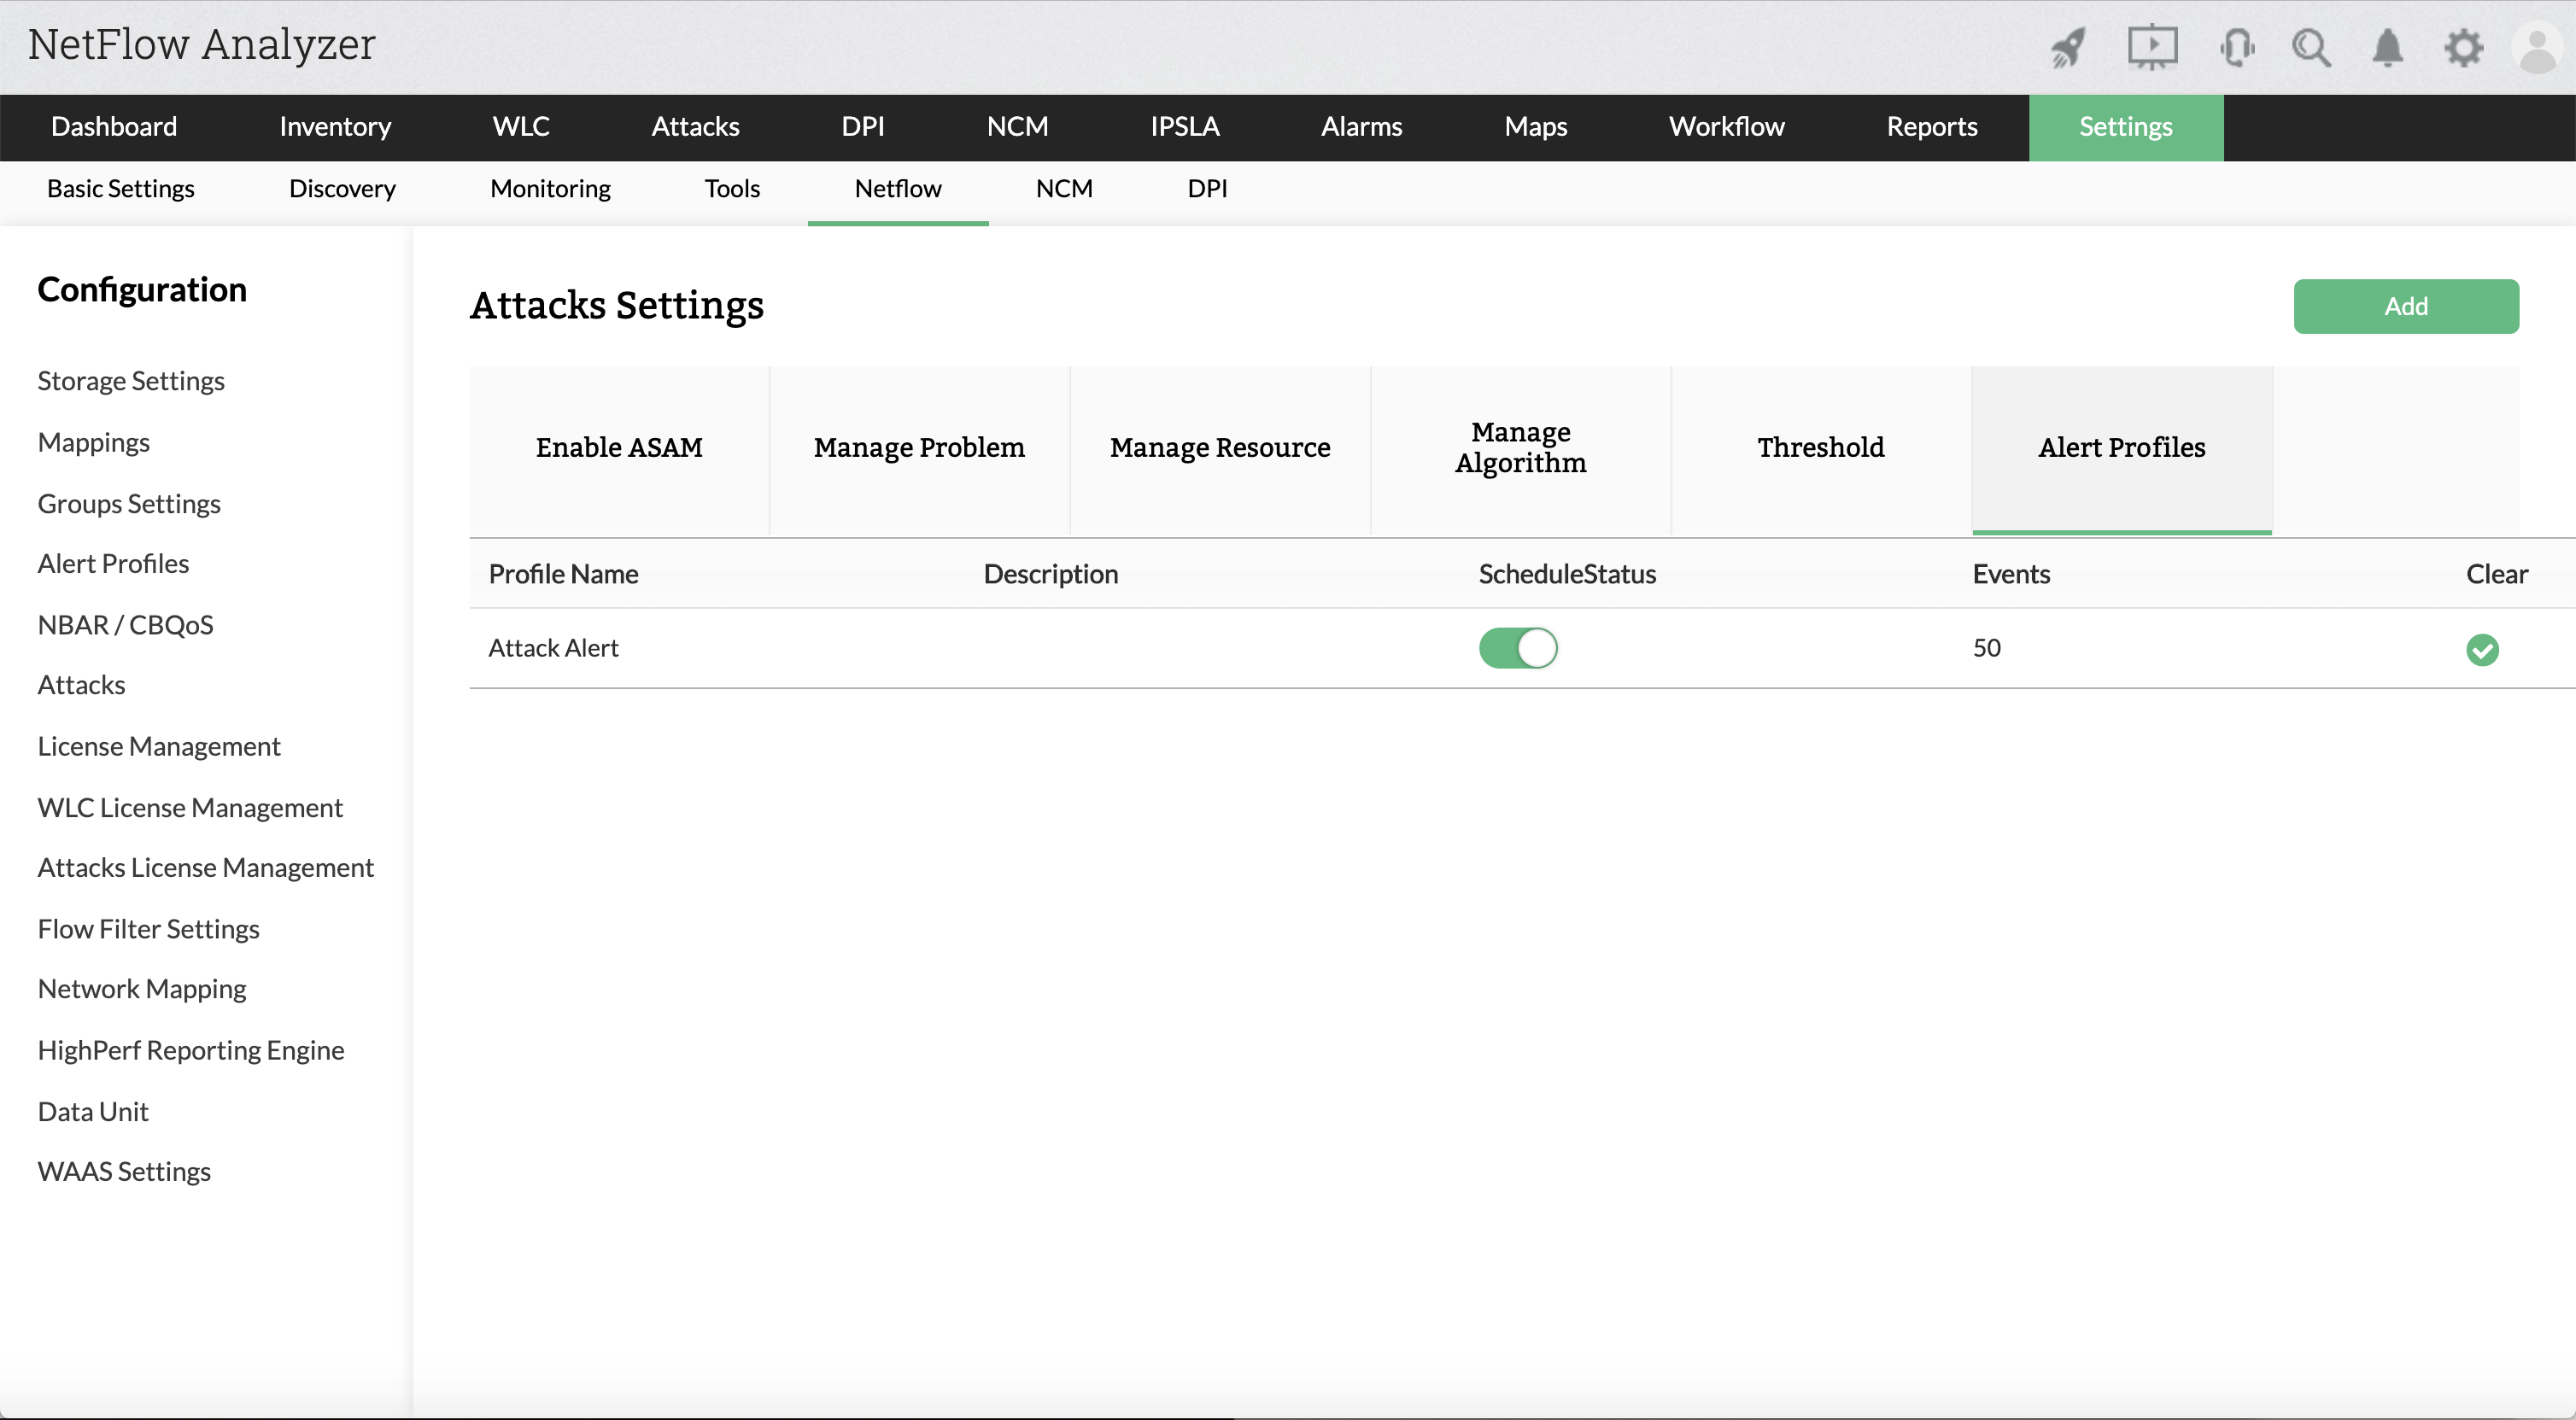Open the Flow Filter Settings link
The image size is (2576, 1420).
tap(148, 929)
